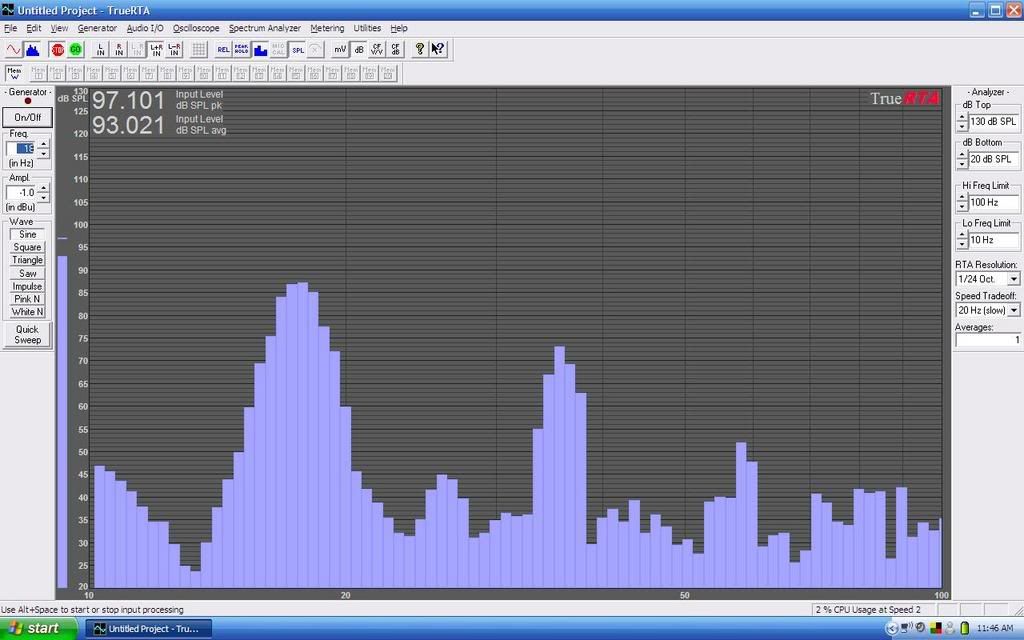Toggle the PEAK HOLD toolbar icon

pos(242,50)
